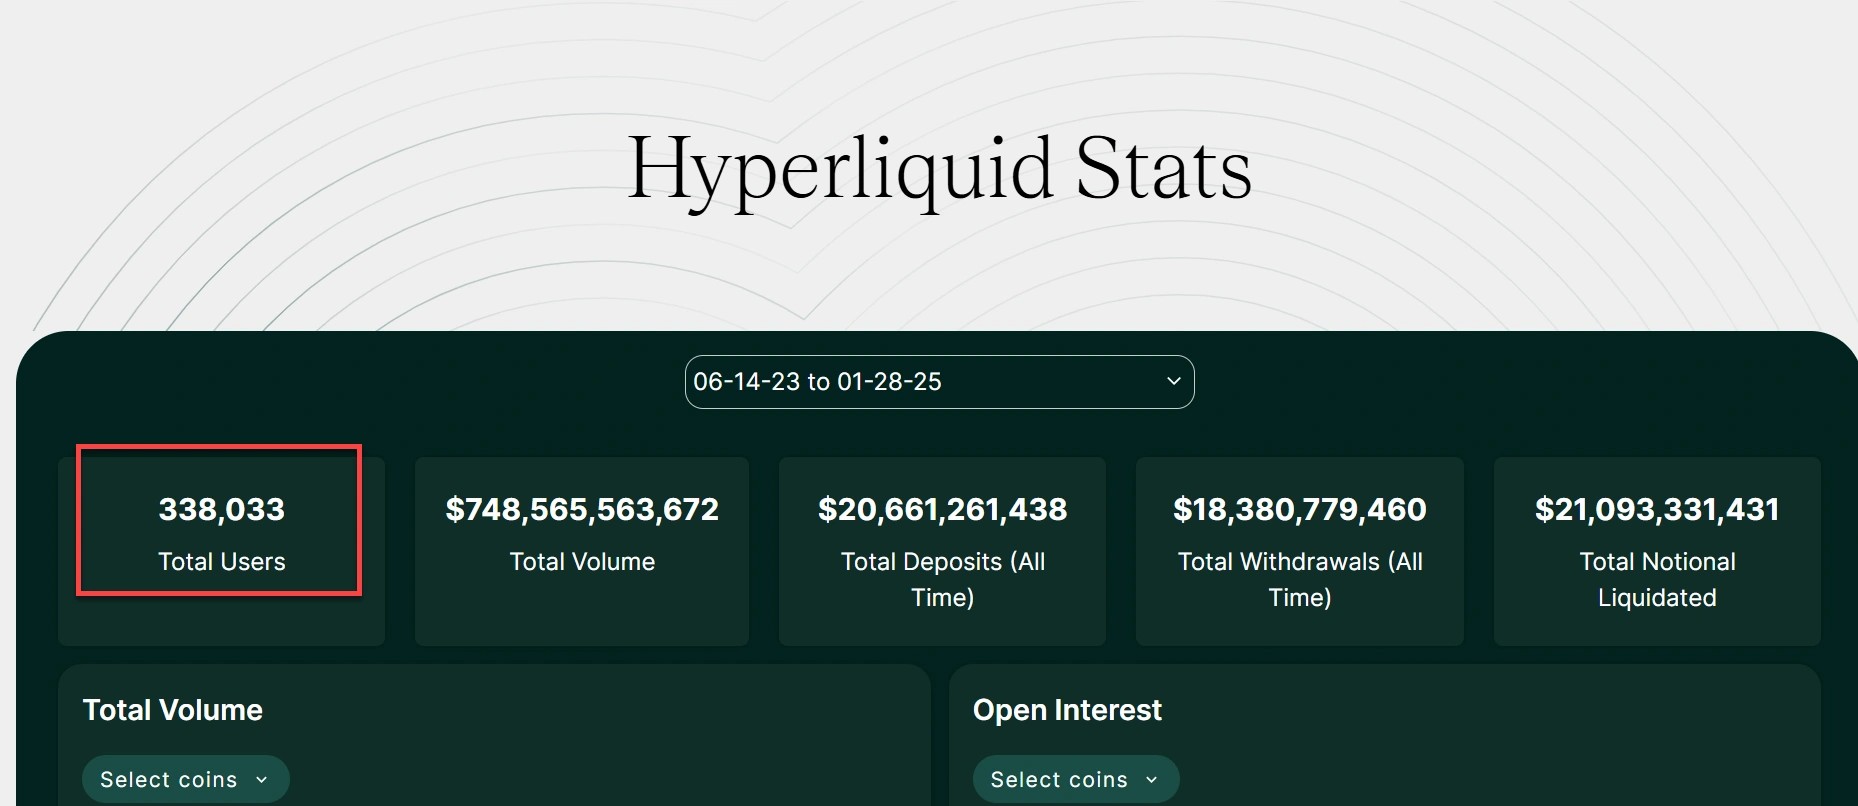Open the date range dropdown 06-14-23 to 01-28-25
This screenshot has width=1858, height=806.
tap(939, 382)
